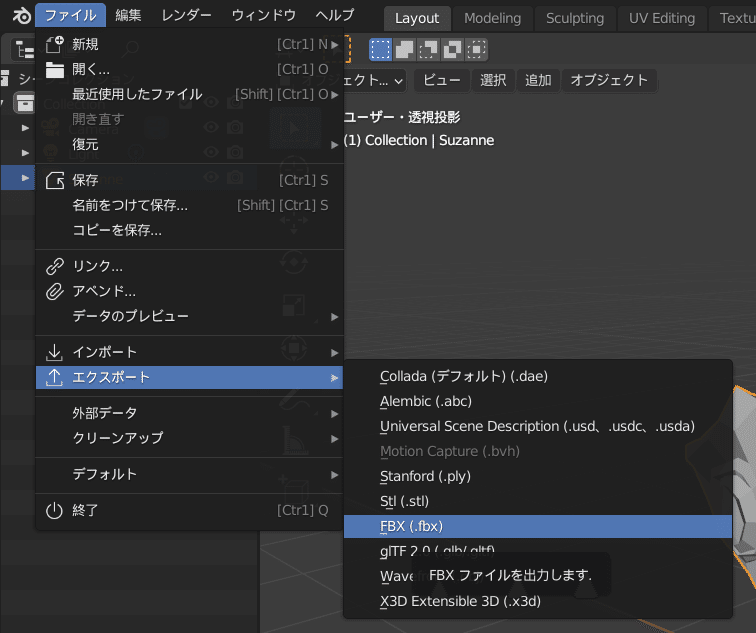Viewport: 756px width, 633px height.
Task: Export as Stanford (.ply)
Action: point(538,476)
